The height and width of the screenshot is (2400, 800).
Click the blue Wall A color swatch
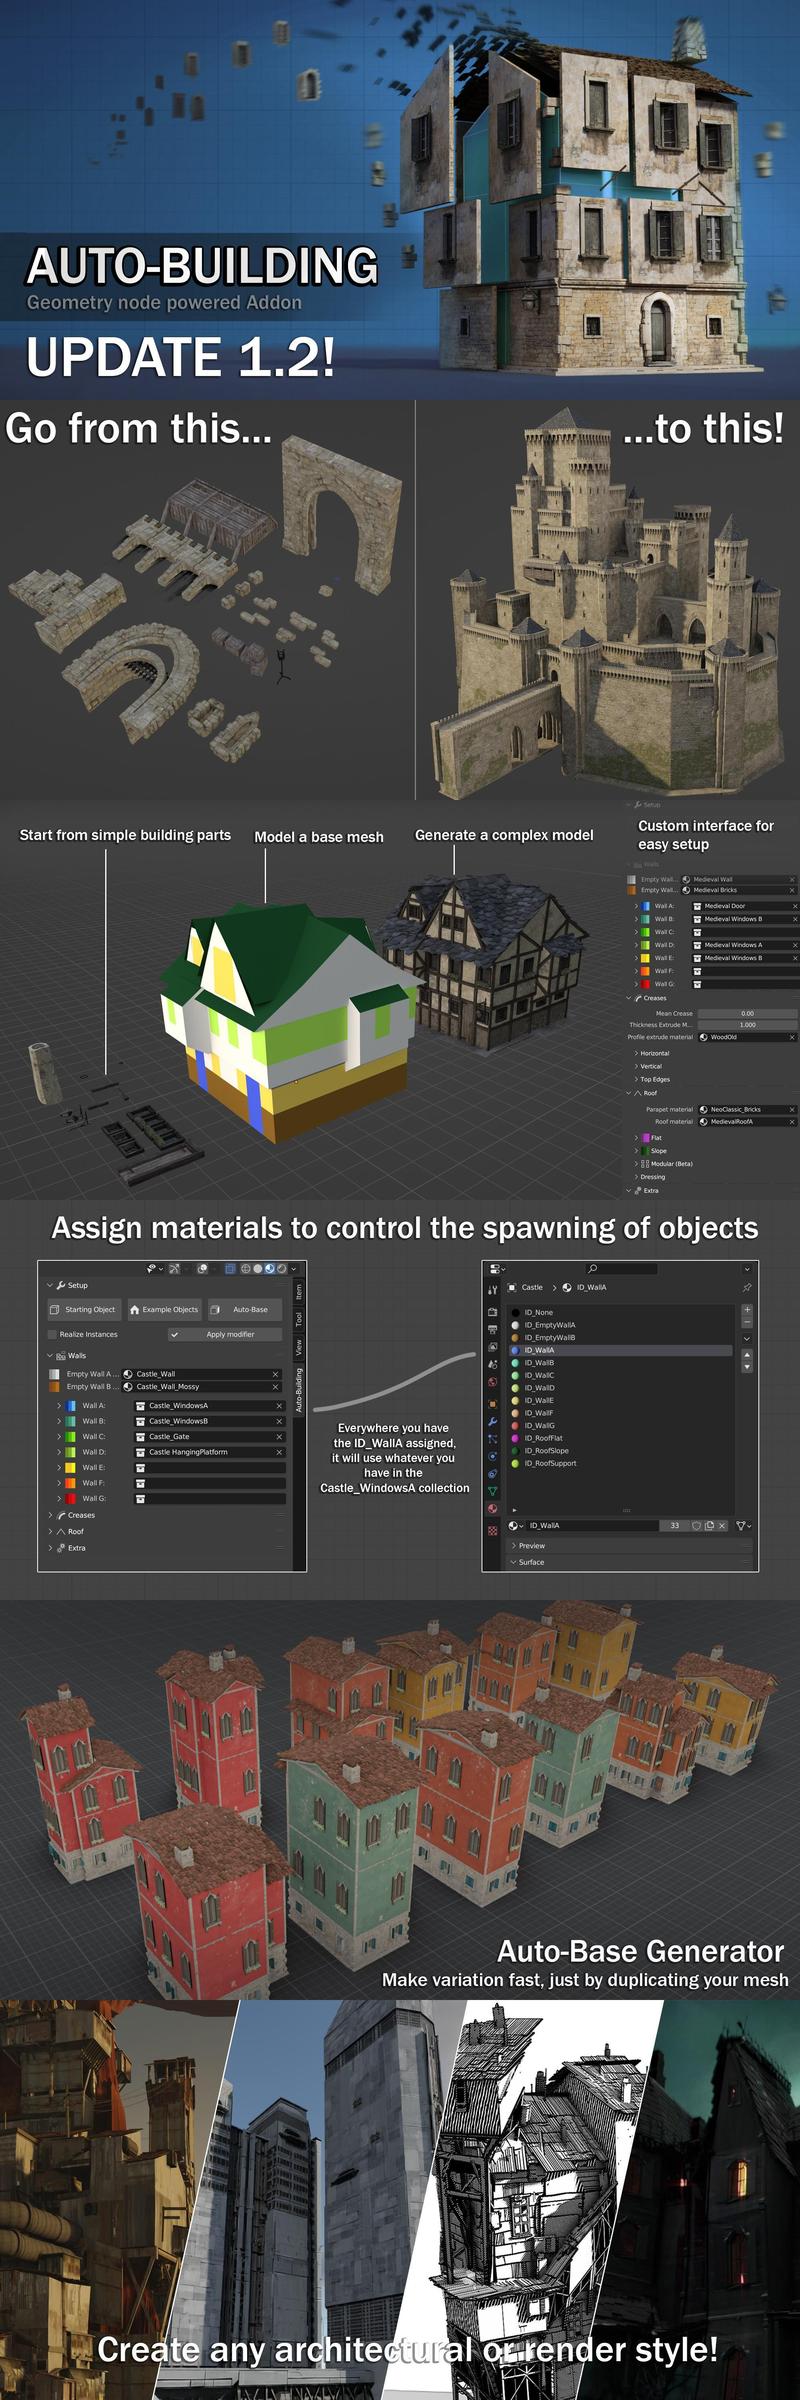pyautogui.click(x=72, y=1405)
